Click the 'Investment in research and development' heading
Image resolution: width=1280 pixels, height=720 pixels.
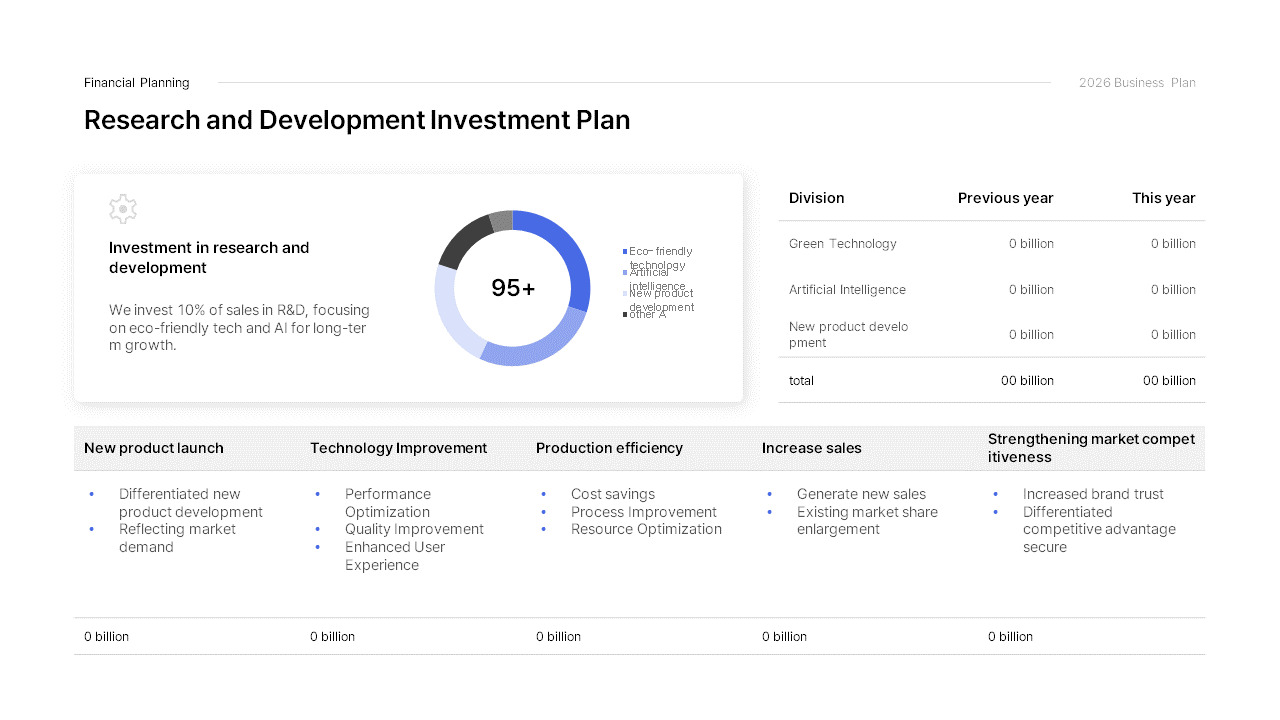(x=209, y=258)
